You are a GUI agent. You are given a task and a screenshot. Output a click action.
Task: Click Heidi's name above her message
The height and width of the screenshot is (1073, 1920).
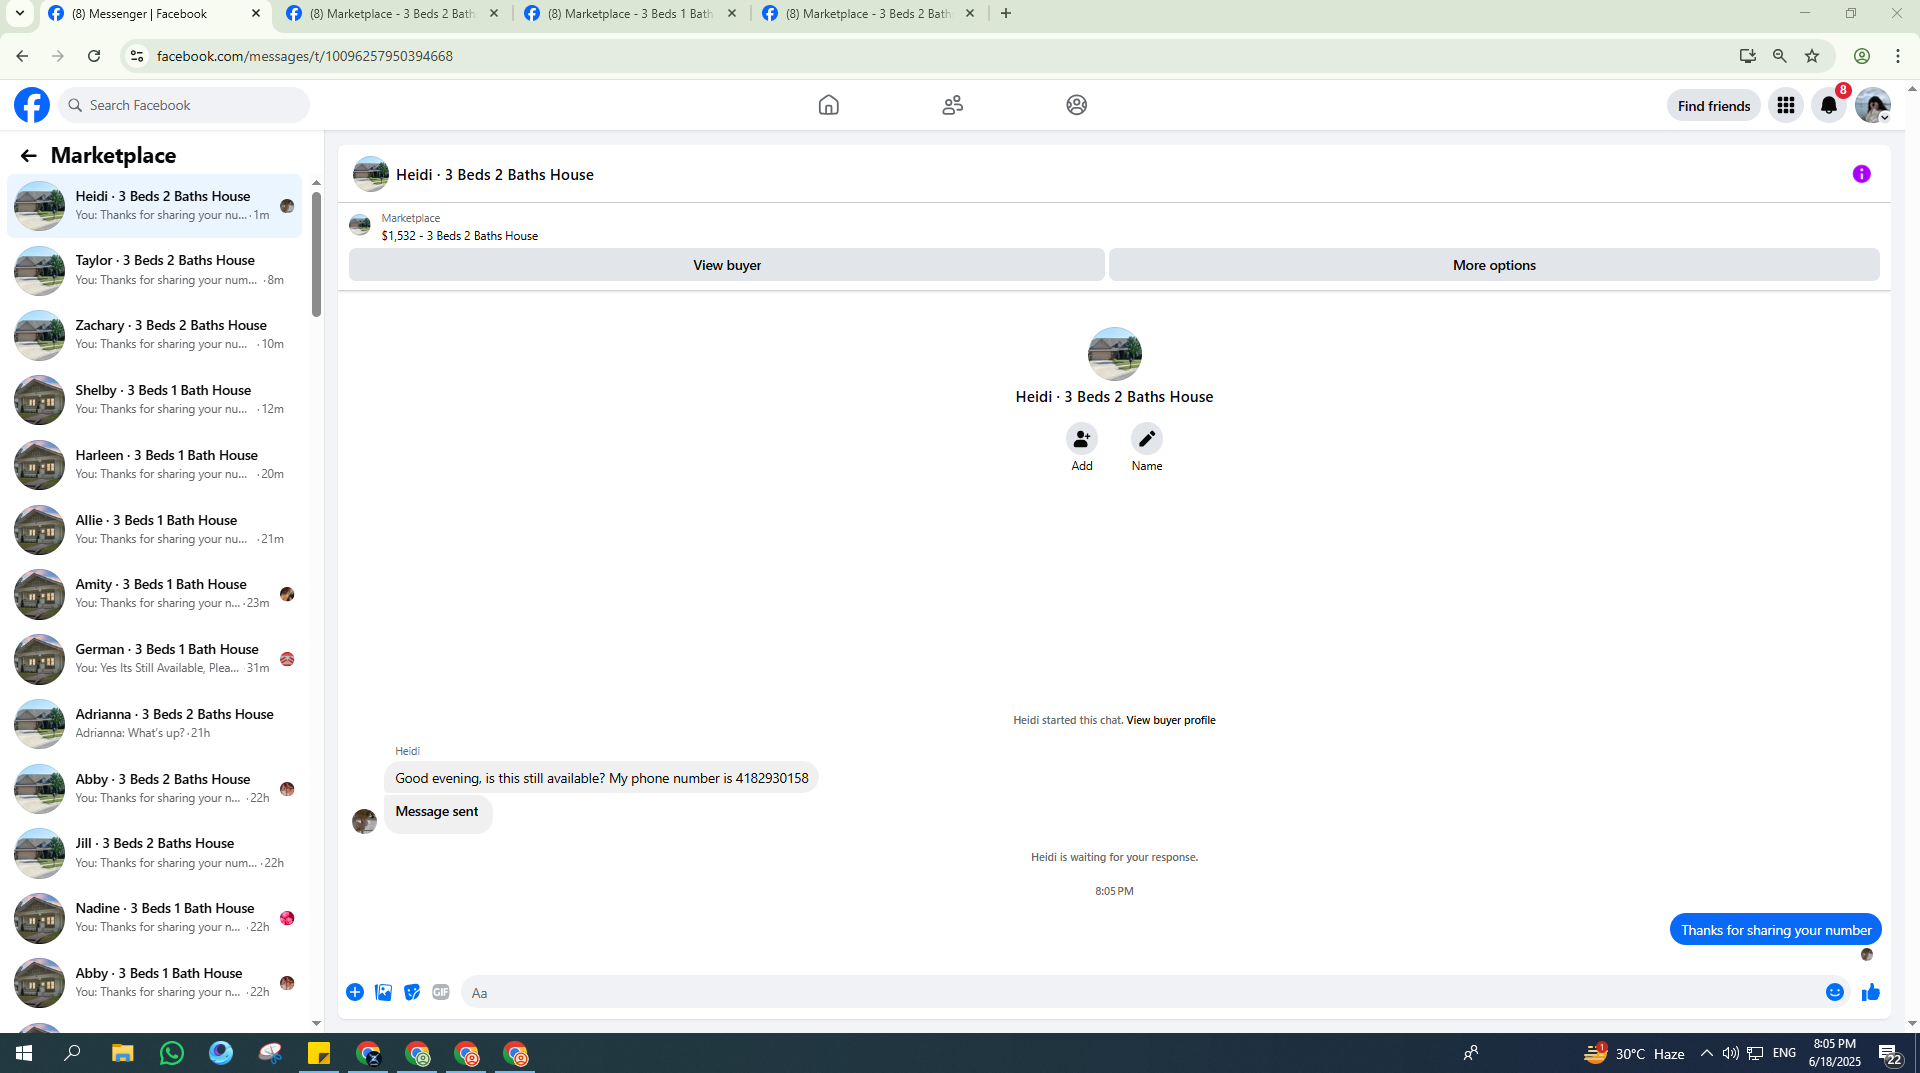coord(407,751)
